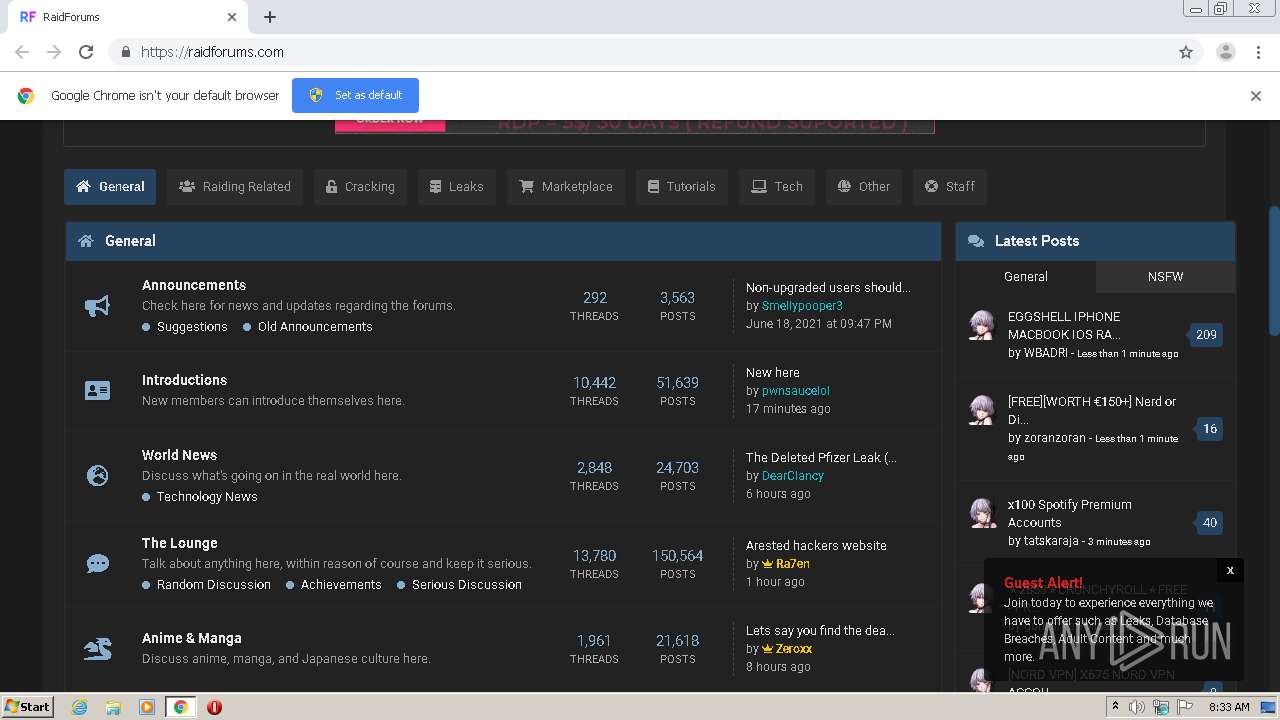Open the 'New here' thread
This screenshot has height=720, width=1280.
click(773, 373)
